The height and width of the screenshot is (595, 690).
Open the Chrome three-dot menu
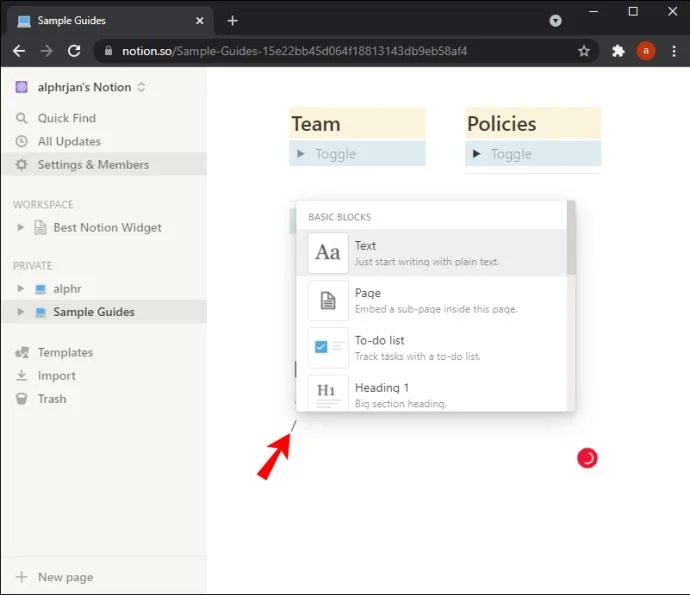tap(674, 51)
